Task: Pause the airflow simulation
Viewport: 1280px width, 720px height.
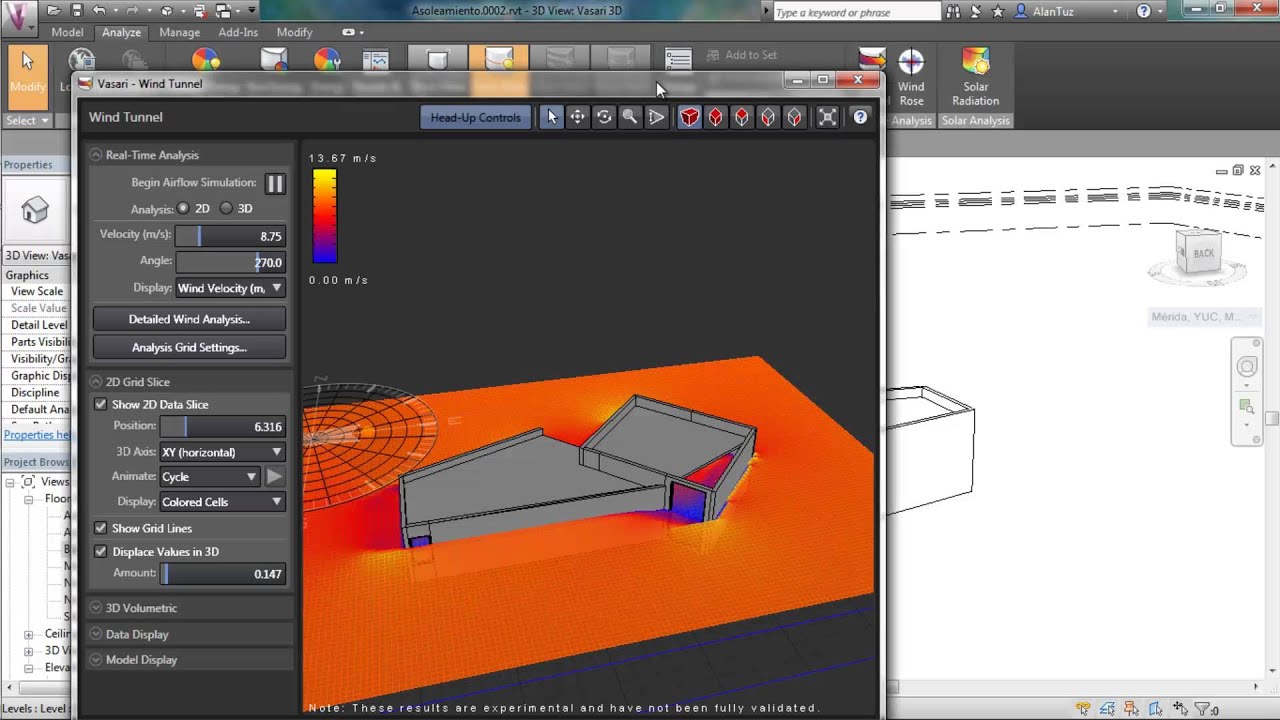Action: [x=274, y=184]
